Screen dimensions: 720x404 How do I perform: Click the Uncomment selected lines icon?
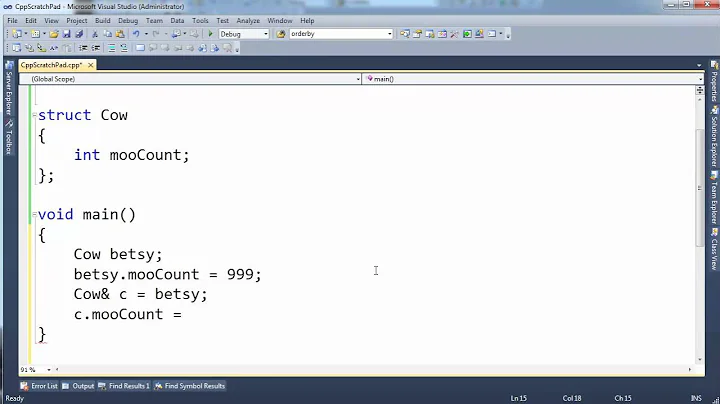[x=124, y=48]
